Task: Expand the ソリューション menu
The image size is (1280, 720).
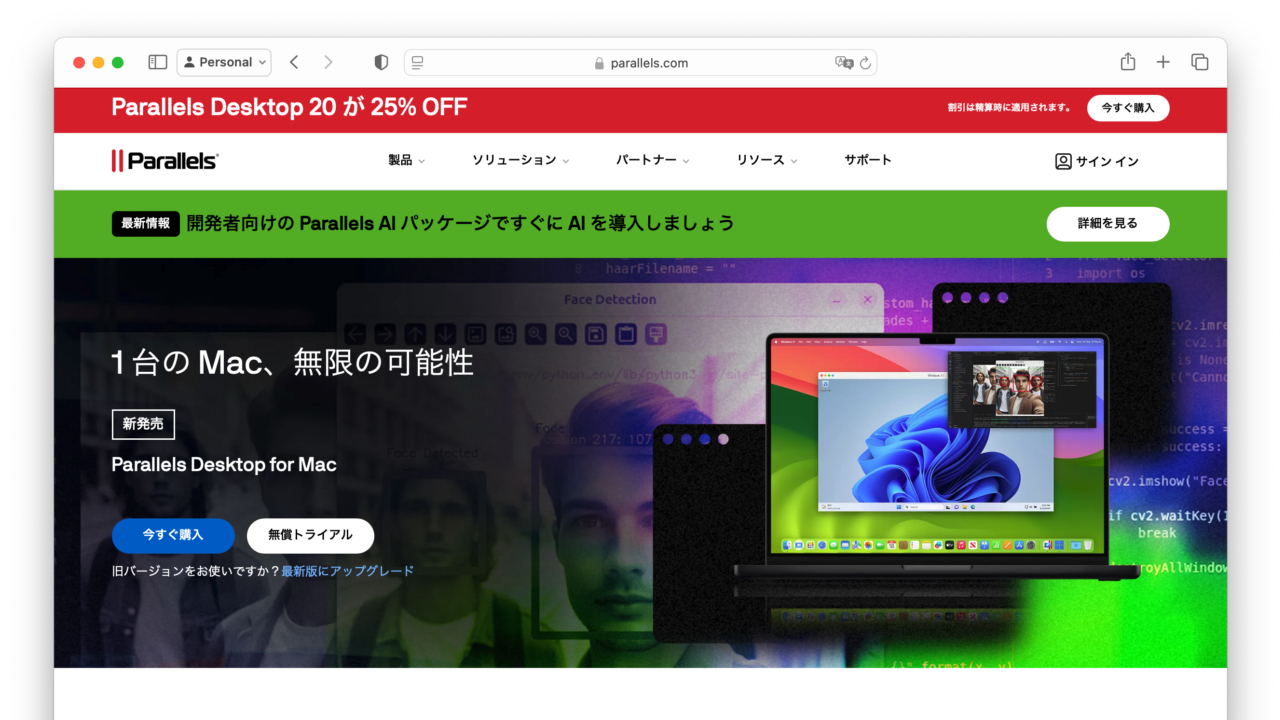Action: point(521,160)
